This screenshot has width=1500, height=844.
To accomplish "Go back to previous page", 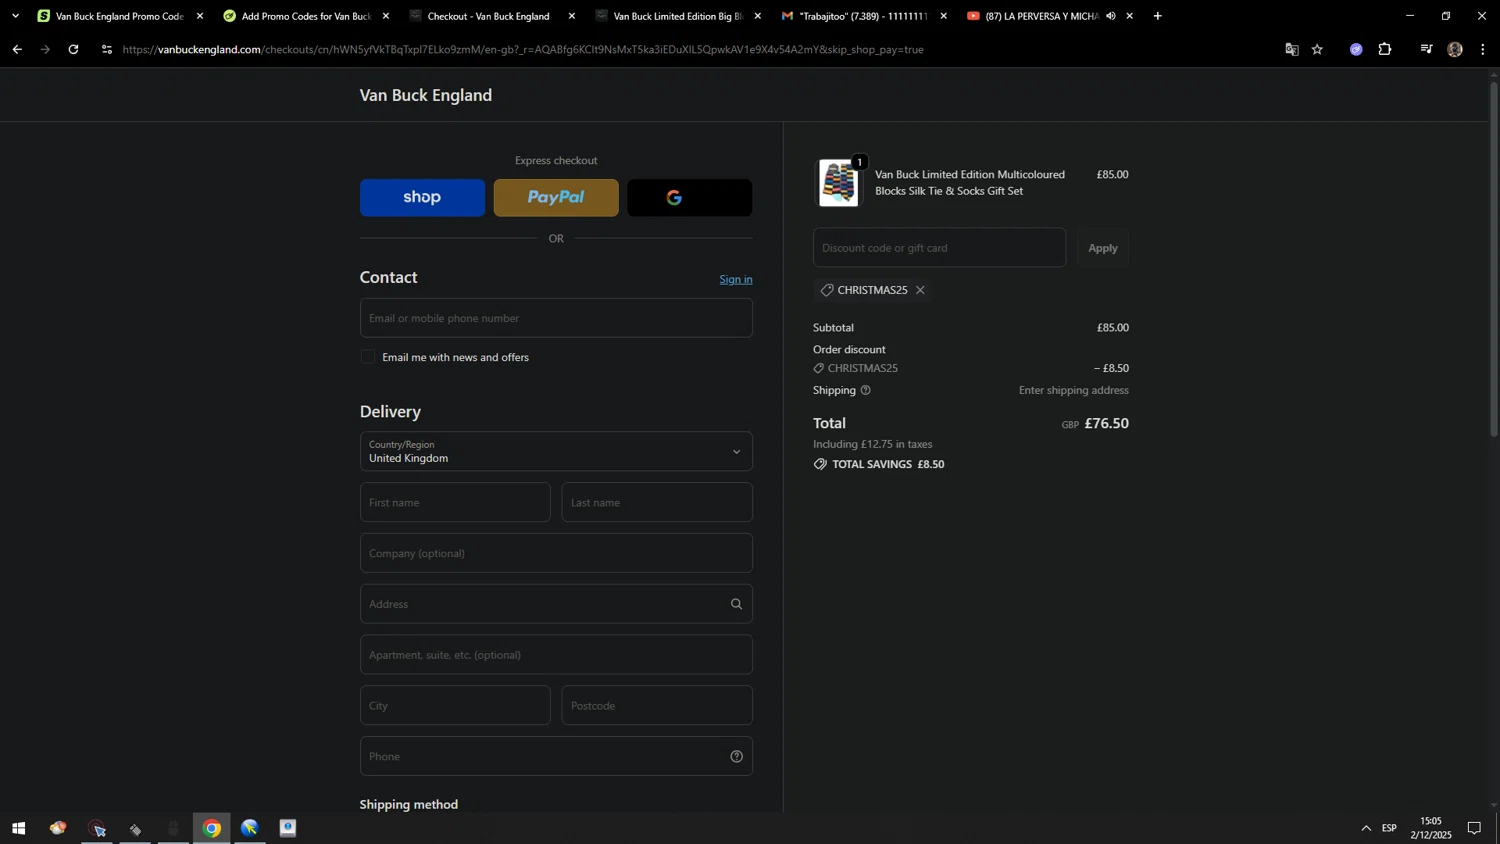I will point(17,49).
